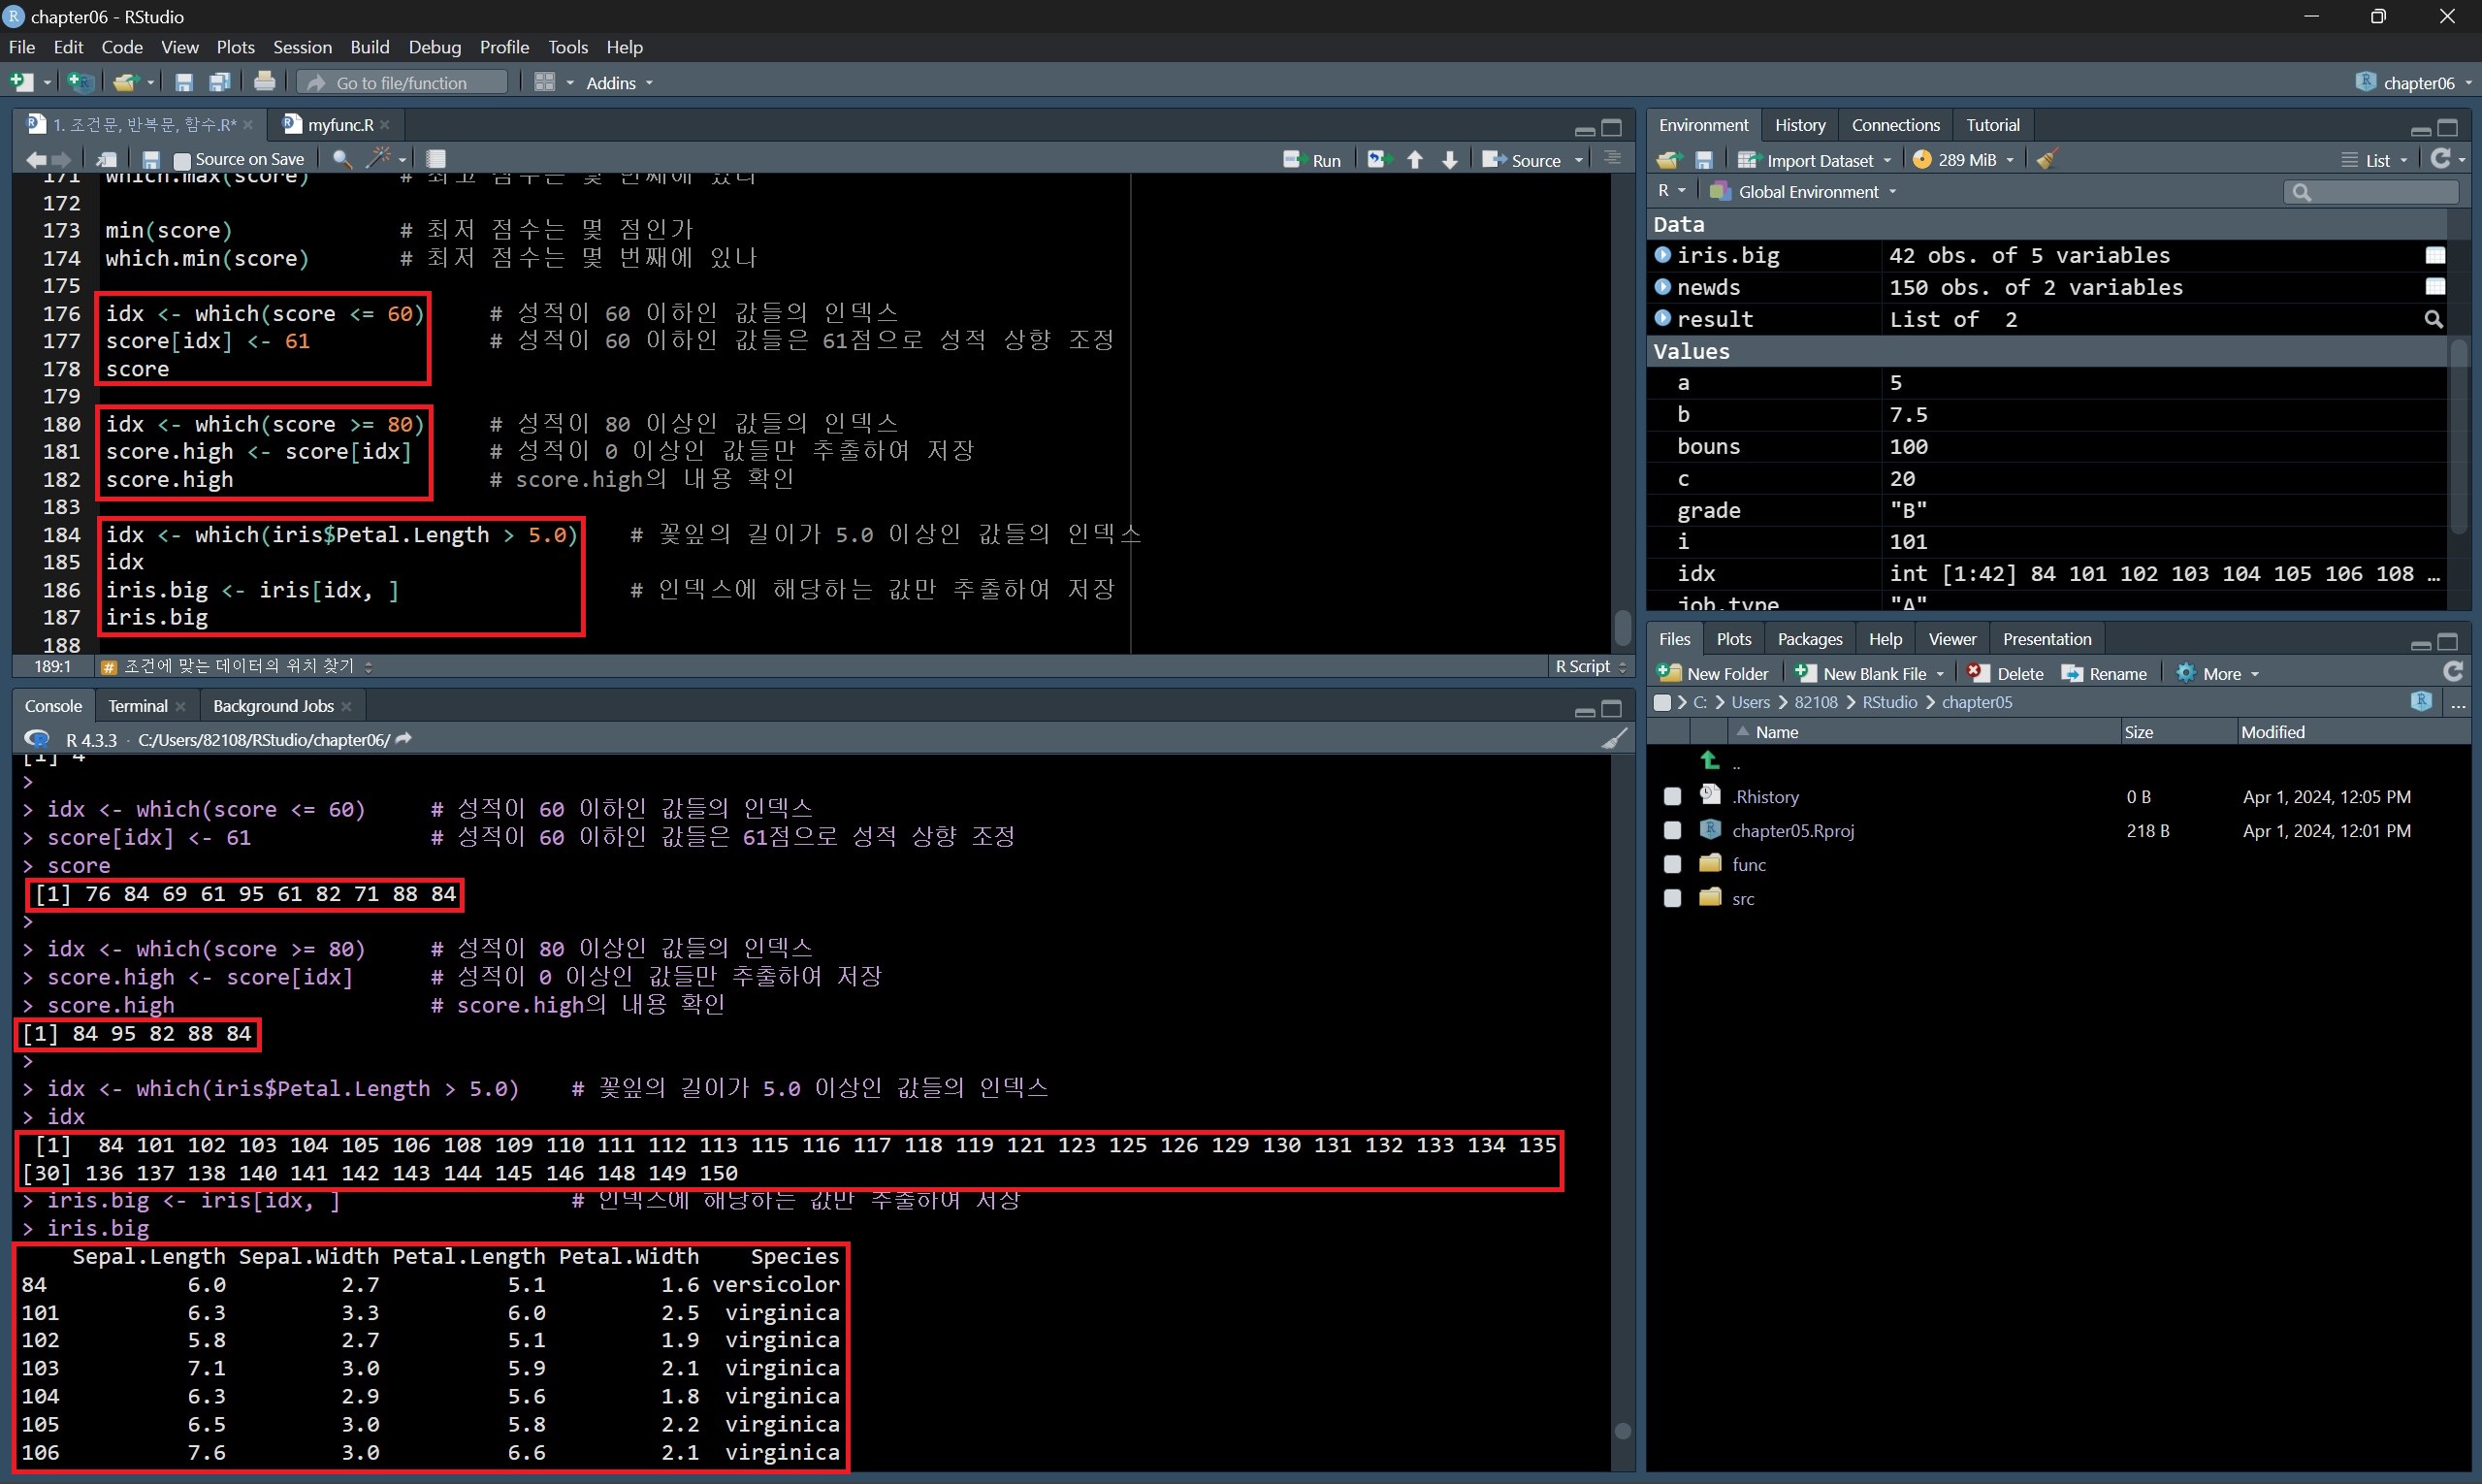Click the Compile Report notebook icon

tap(436, 159)
